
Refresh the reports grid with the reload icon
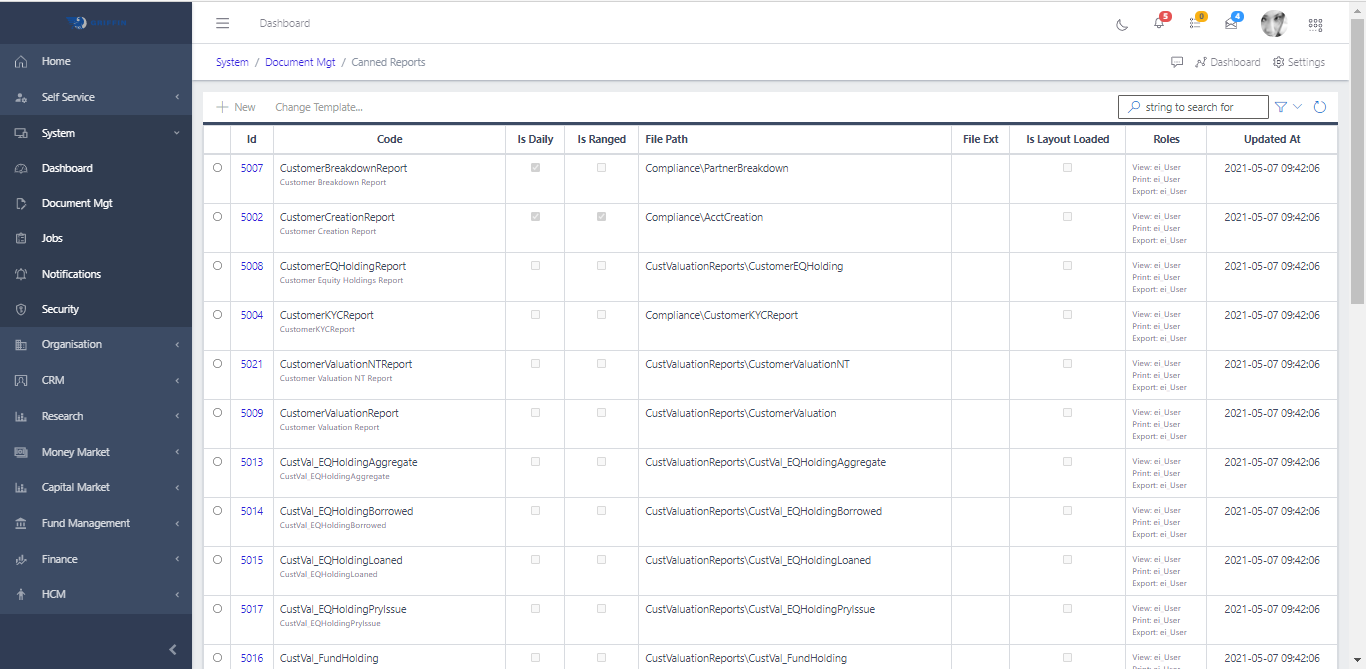pyautogui.click(x=1320, y=106)
